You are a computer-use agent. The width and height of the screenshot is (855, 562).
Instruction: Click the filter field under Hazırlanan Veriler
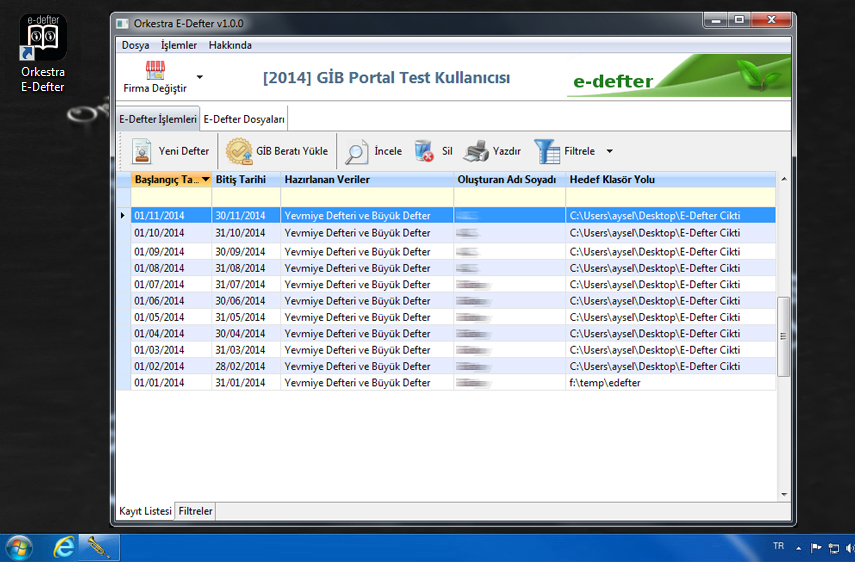click(x=366, y=197)
